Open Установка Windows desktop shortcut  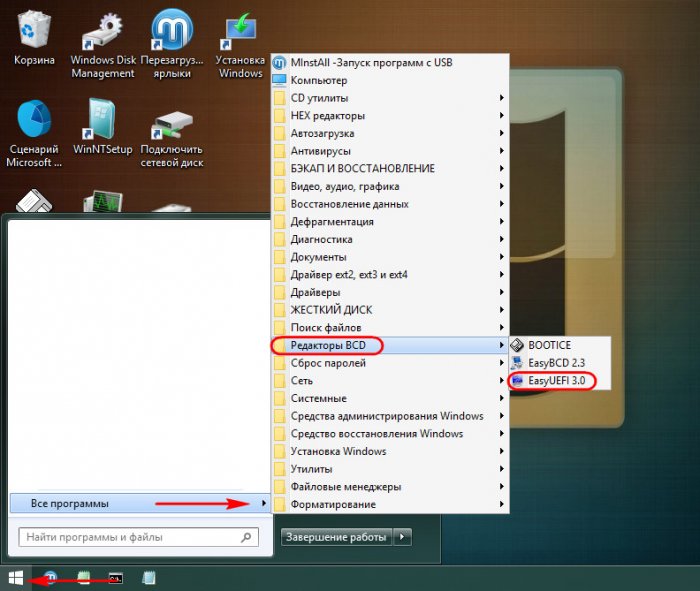tap(241, 45)
